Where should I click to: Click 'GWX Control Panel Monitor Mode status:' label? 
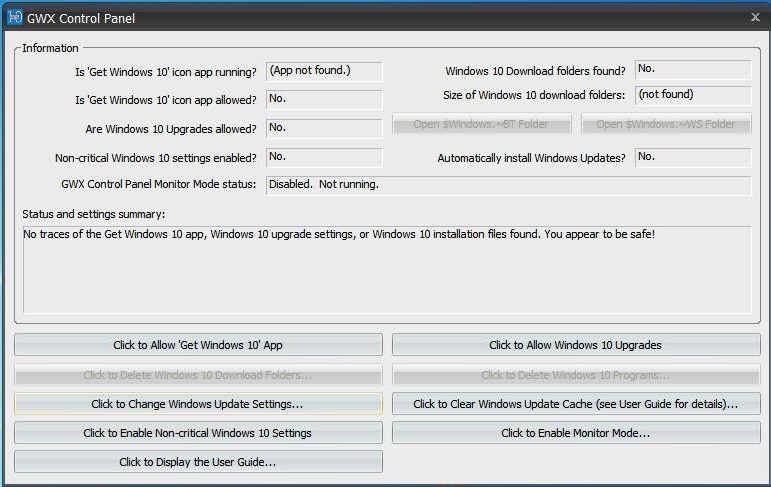tap(158, 184)
